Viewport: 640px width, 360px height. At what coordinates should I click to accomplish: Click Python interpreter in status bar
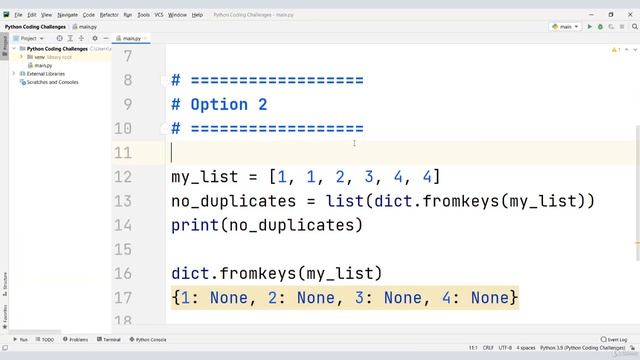click(x=582, y=348)
